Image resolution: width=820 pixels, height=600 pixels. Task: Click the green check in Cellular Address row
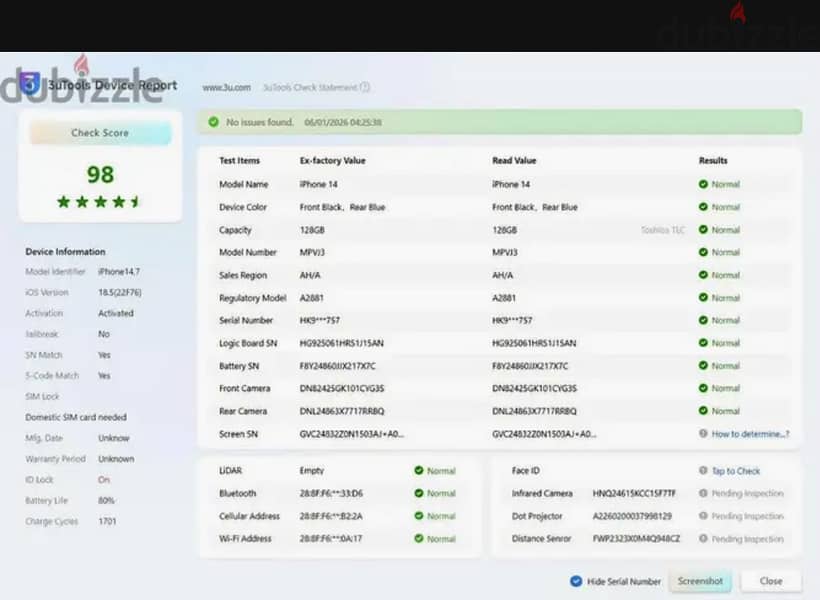tap(418, 516)
